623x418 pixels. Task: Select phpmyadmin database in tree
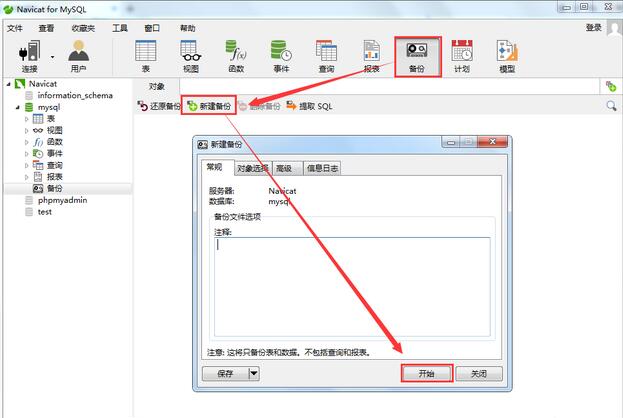pos(56,200)
